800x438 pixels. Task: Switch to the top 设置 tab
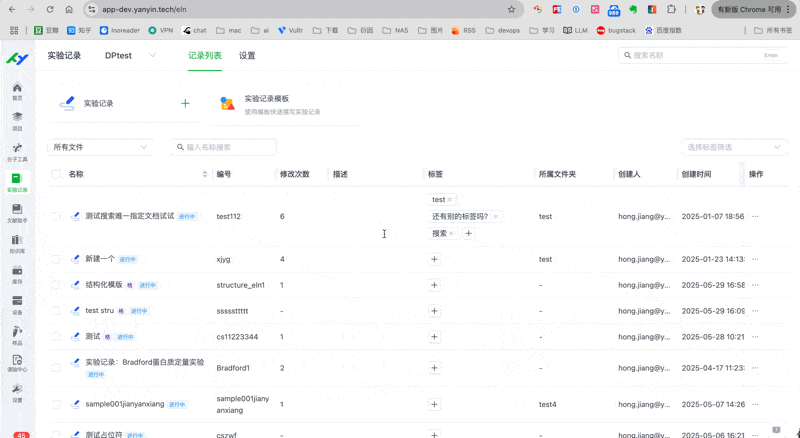coord(247,56)
